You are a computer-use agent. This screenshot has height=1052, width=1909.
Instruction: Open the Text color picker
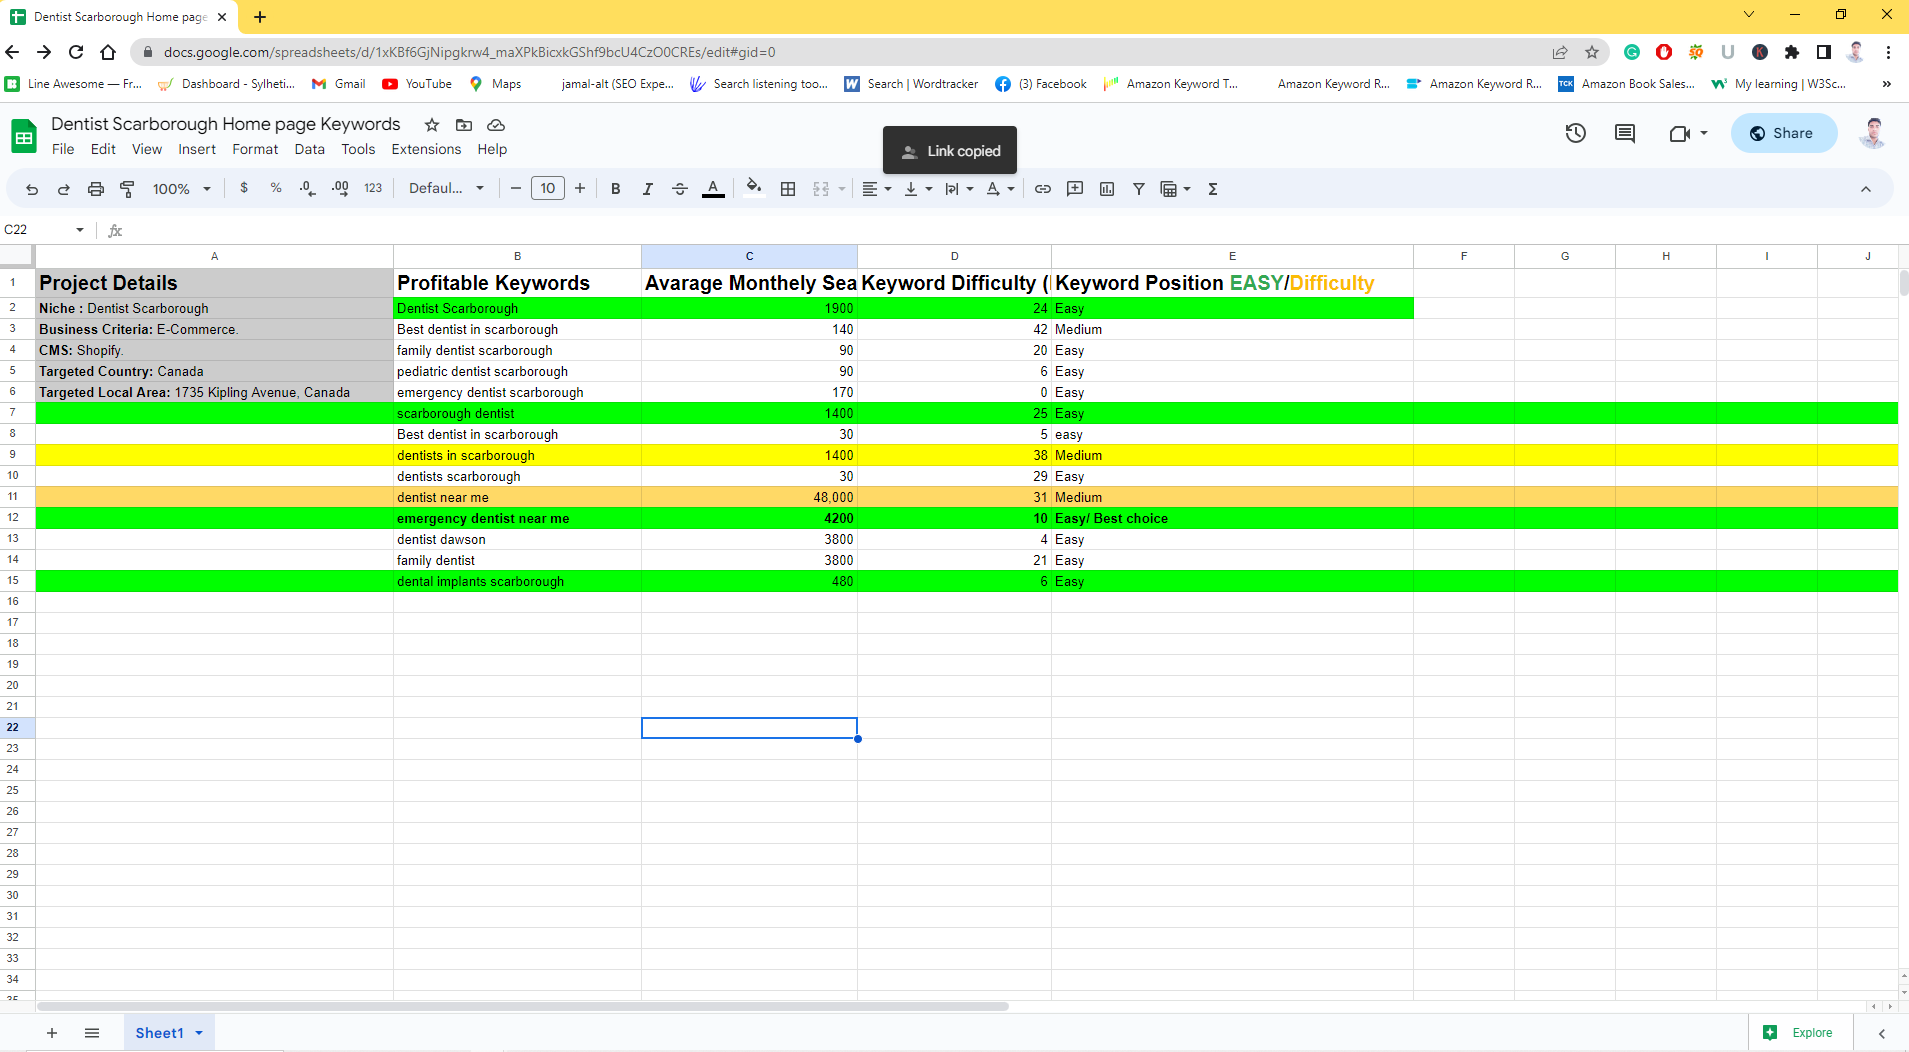pos(712,188)
